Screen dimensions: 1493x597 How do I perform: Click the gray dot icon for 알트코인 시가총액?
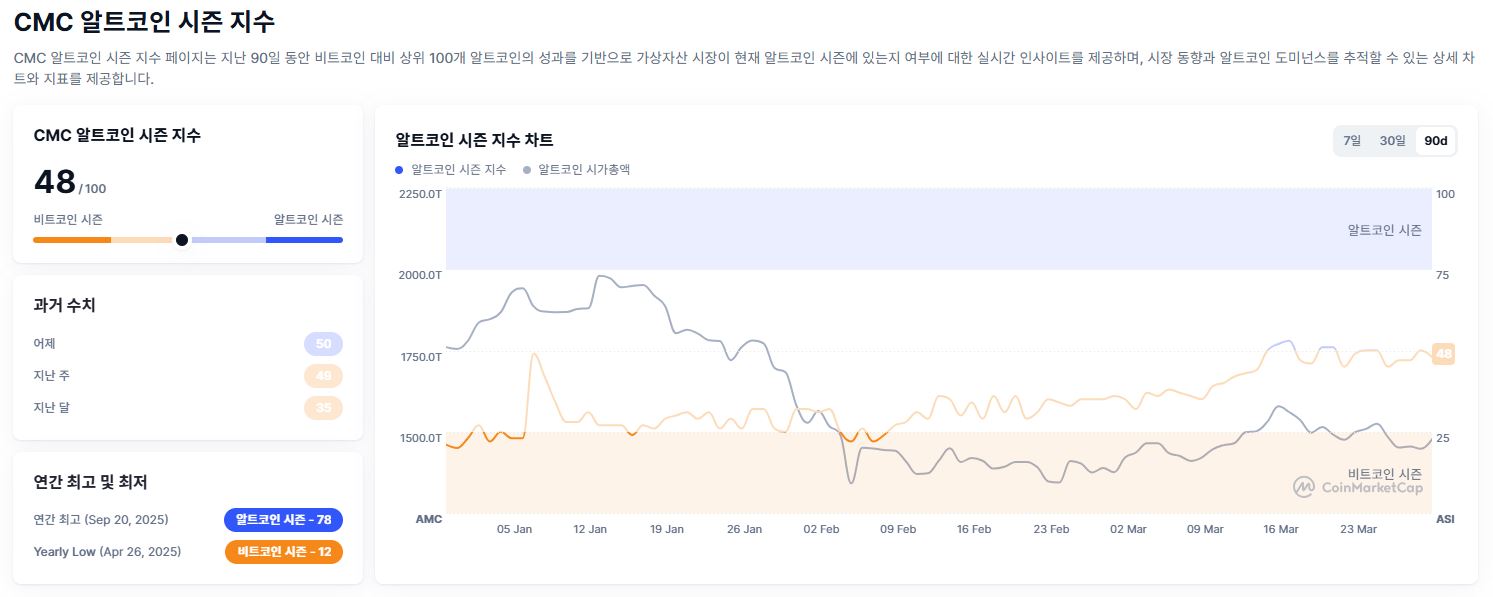(x=527, y=169)
